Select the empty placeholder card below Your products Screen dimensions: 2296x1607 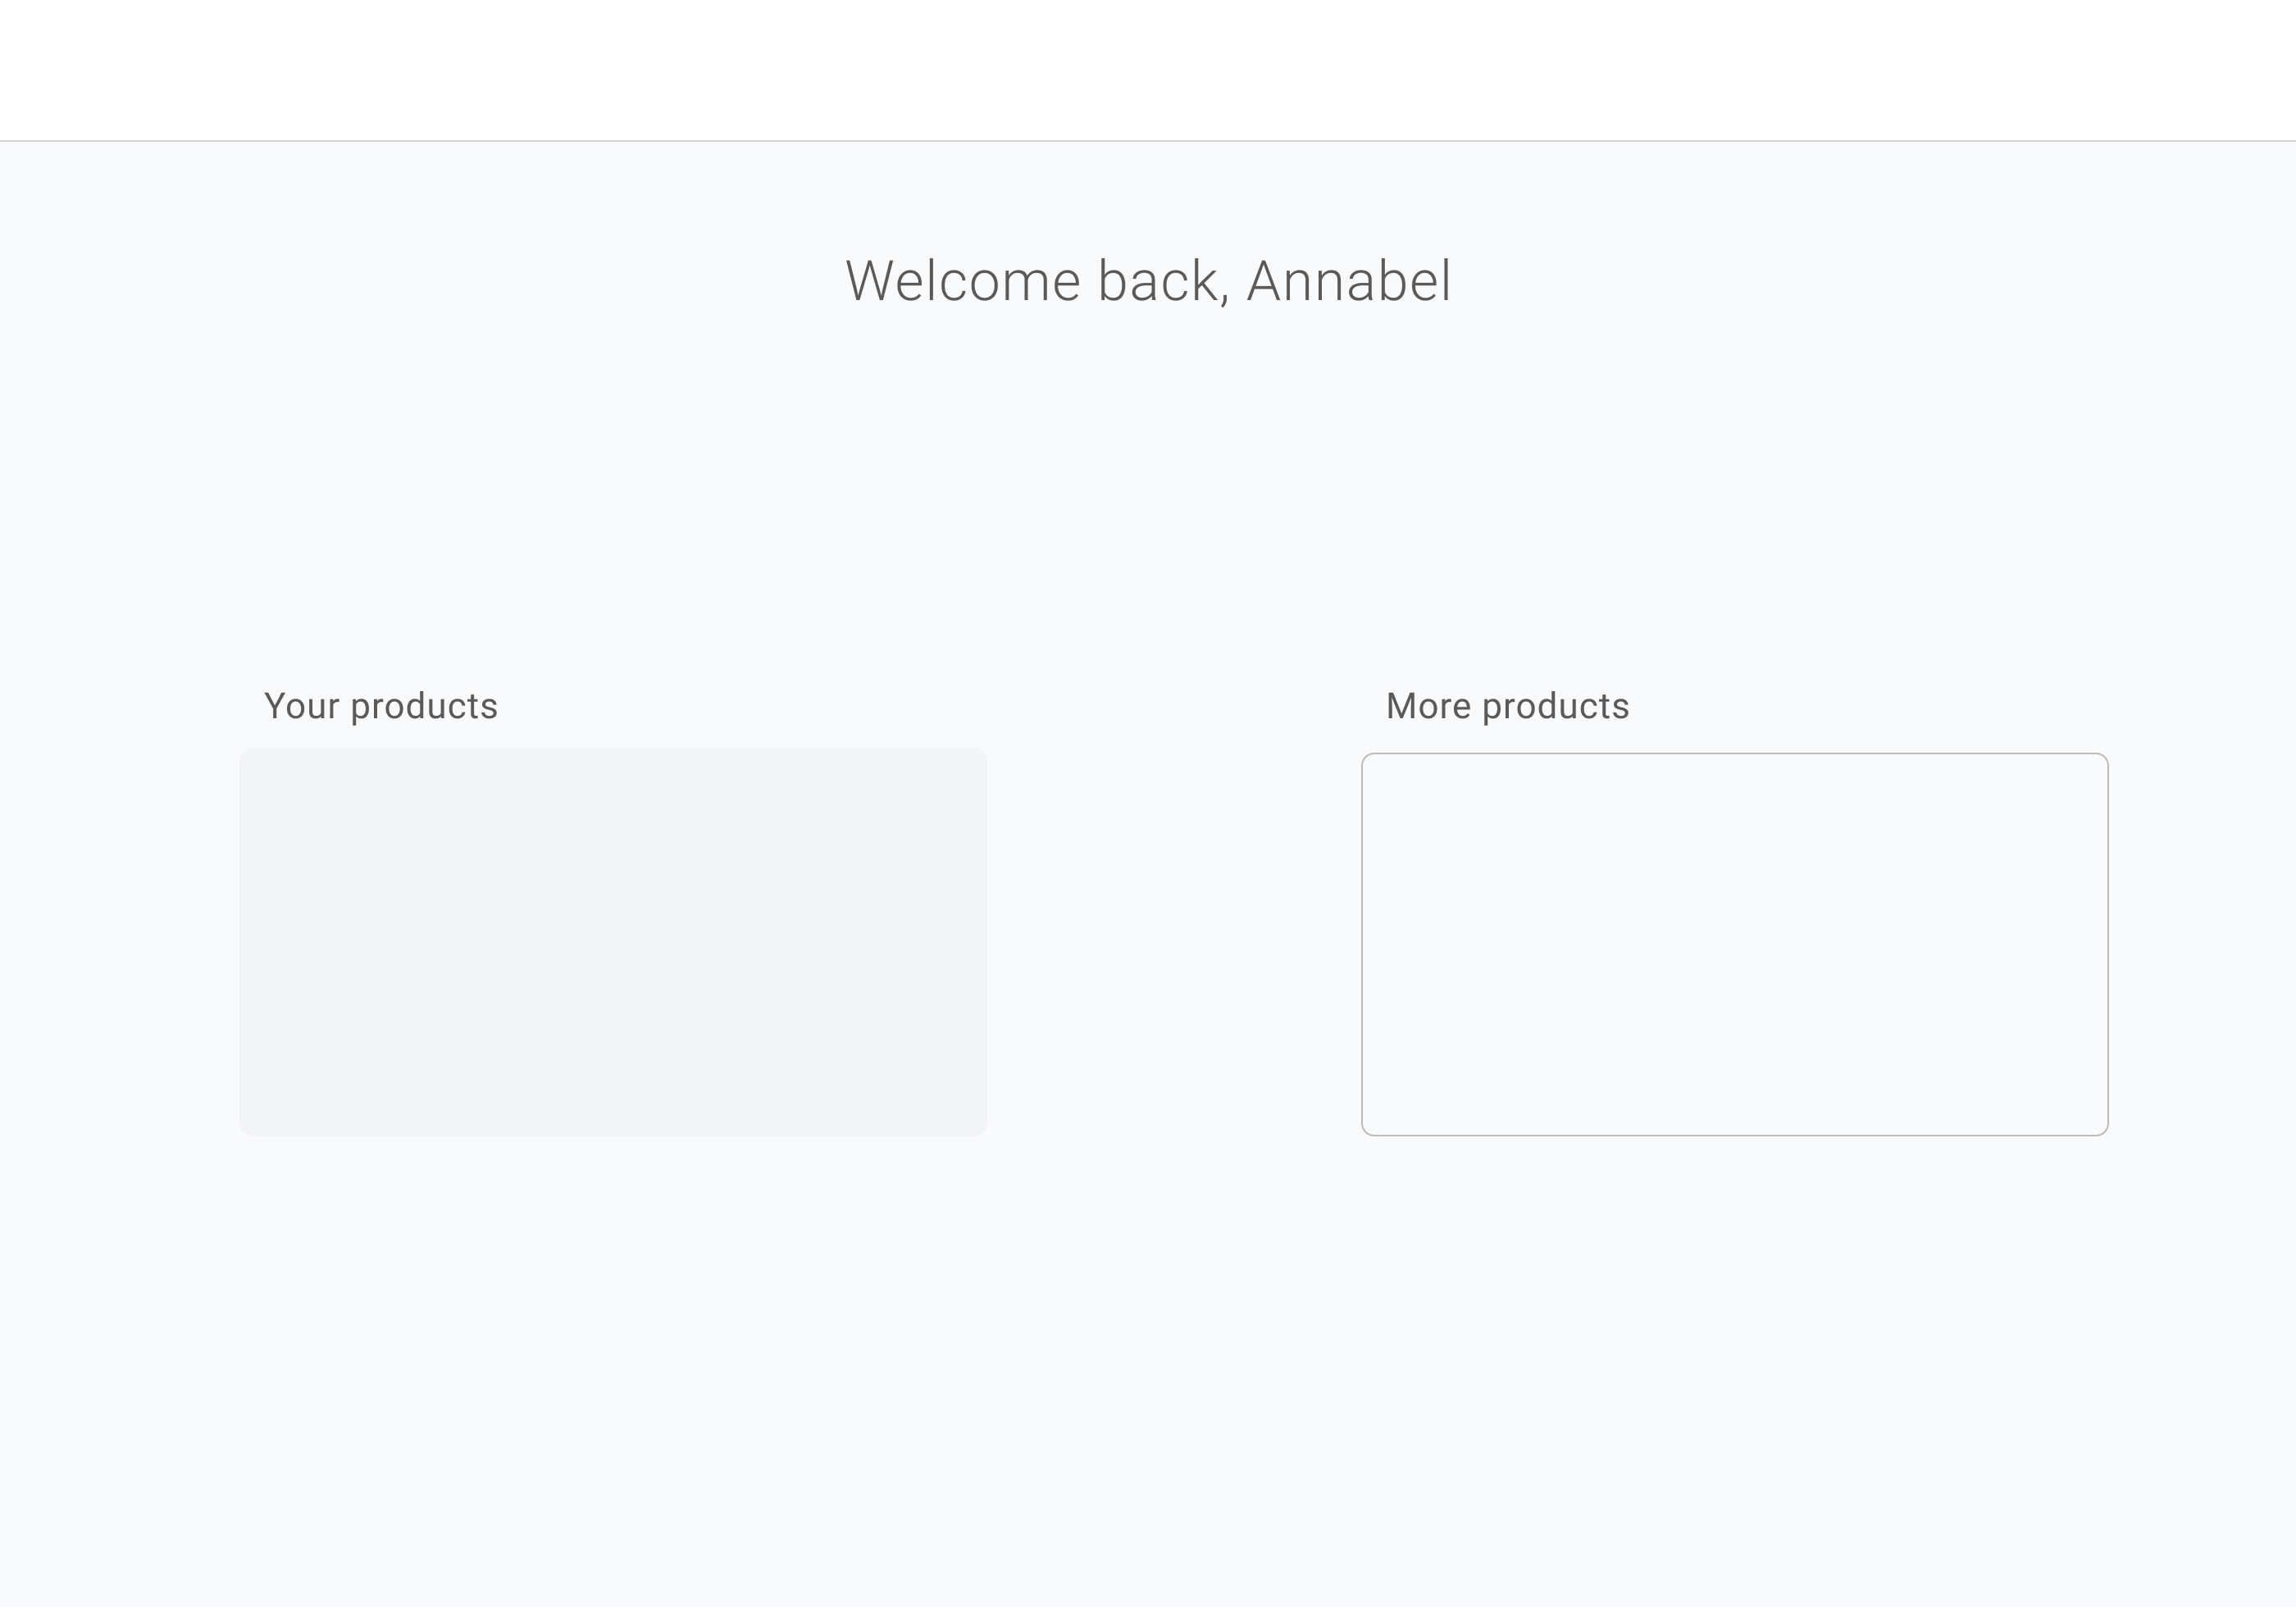[613, 941]
